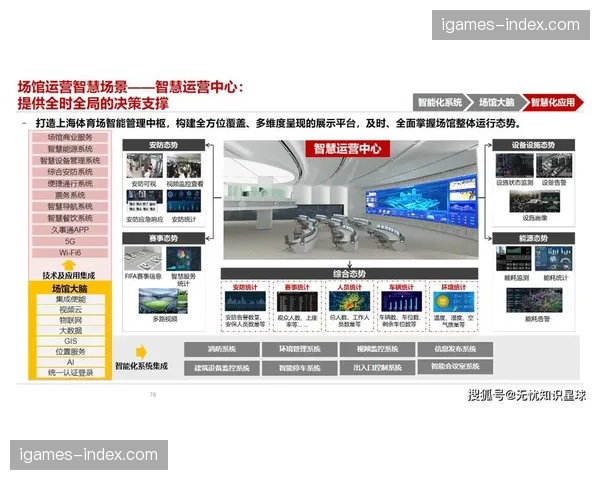Open the 能耗统计 thumbnail
The width and height of the screenshot is (600, 480).
pyautogui.click(x=553, y=258)
